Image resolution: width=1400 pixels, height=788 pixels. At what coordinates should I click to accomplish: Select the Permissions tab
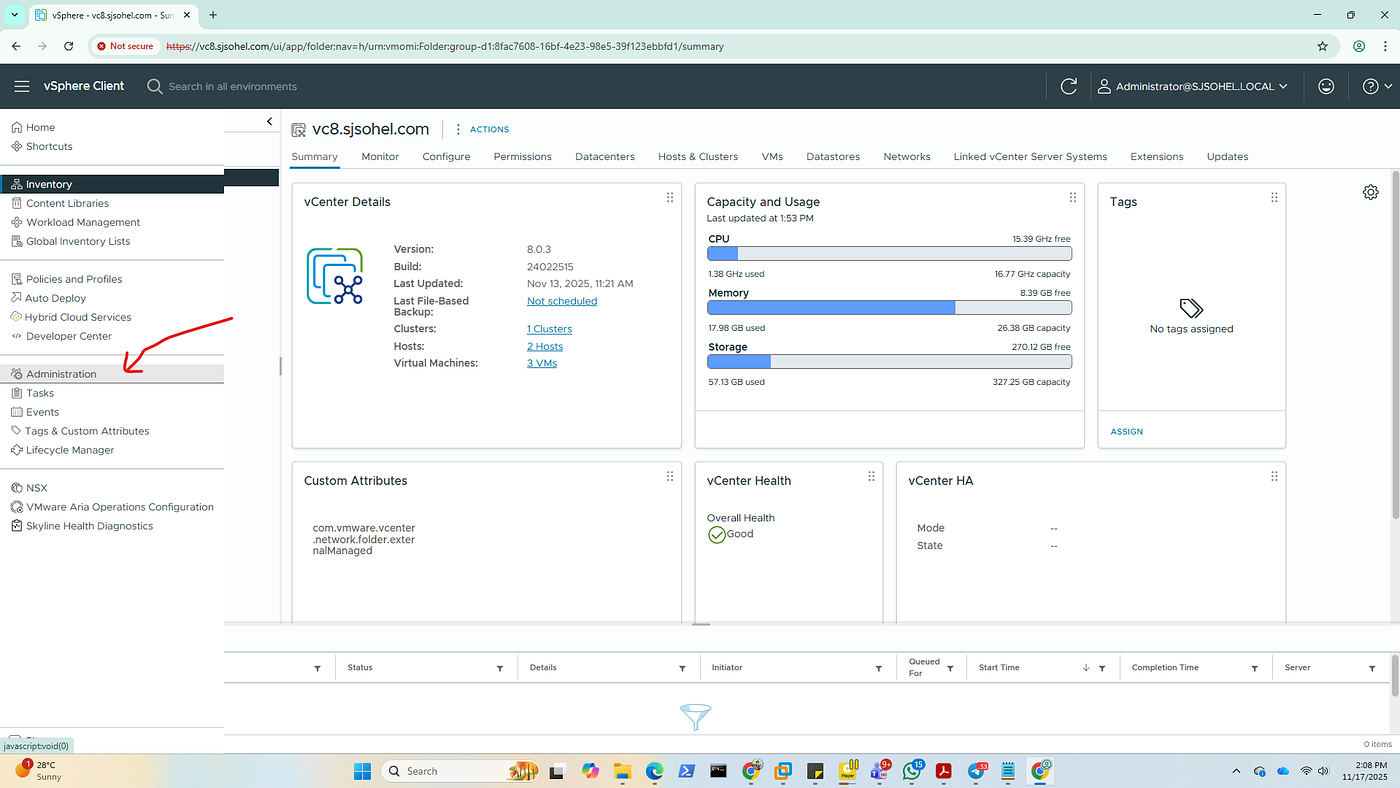(x=522, y=156)
